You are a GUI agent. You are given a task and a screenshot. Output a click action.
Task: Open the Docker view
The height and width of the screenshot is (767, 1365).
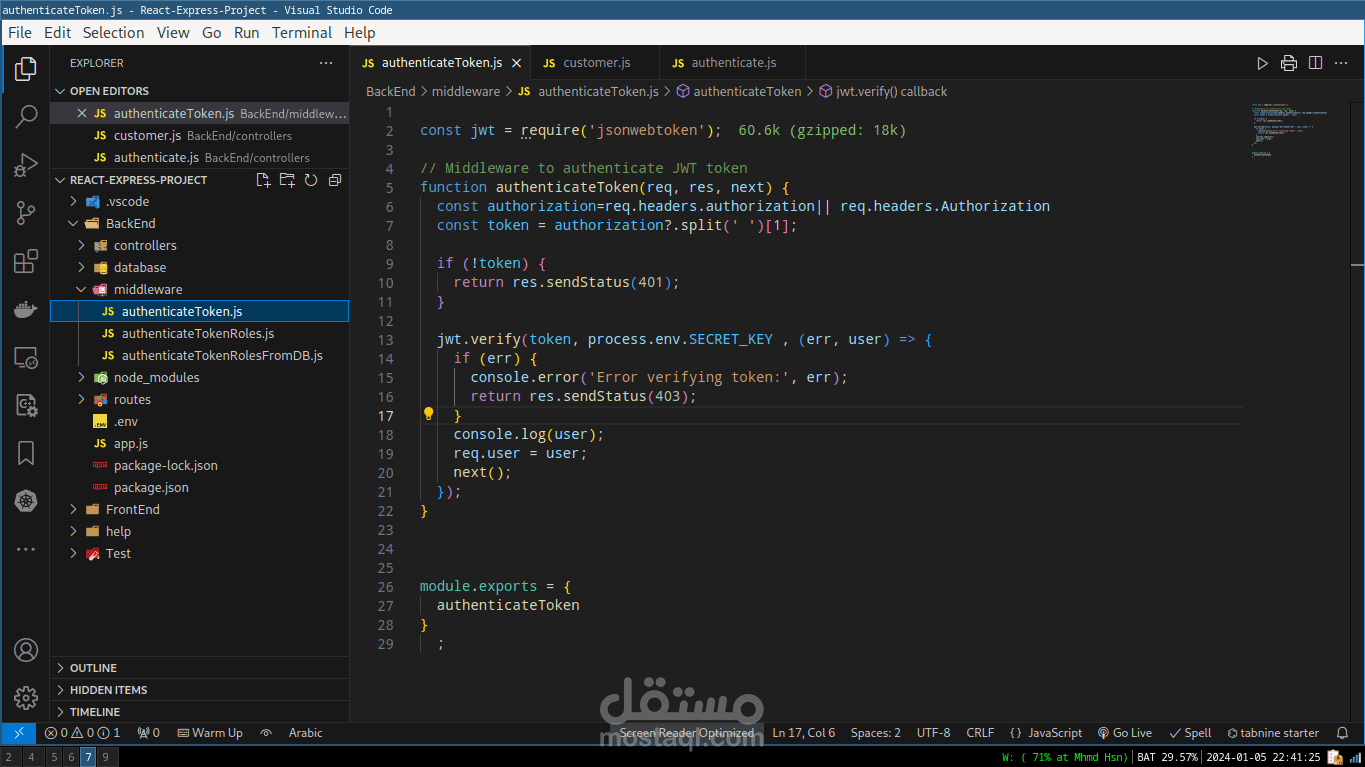click(x=26, y=310)
